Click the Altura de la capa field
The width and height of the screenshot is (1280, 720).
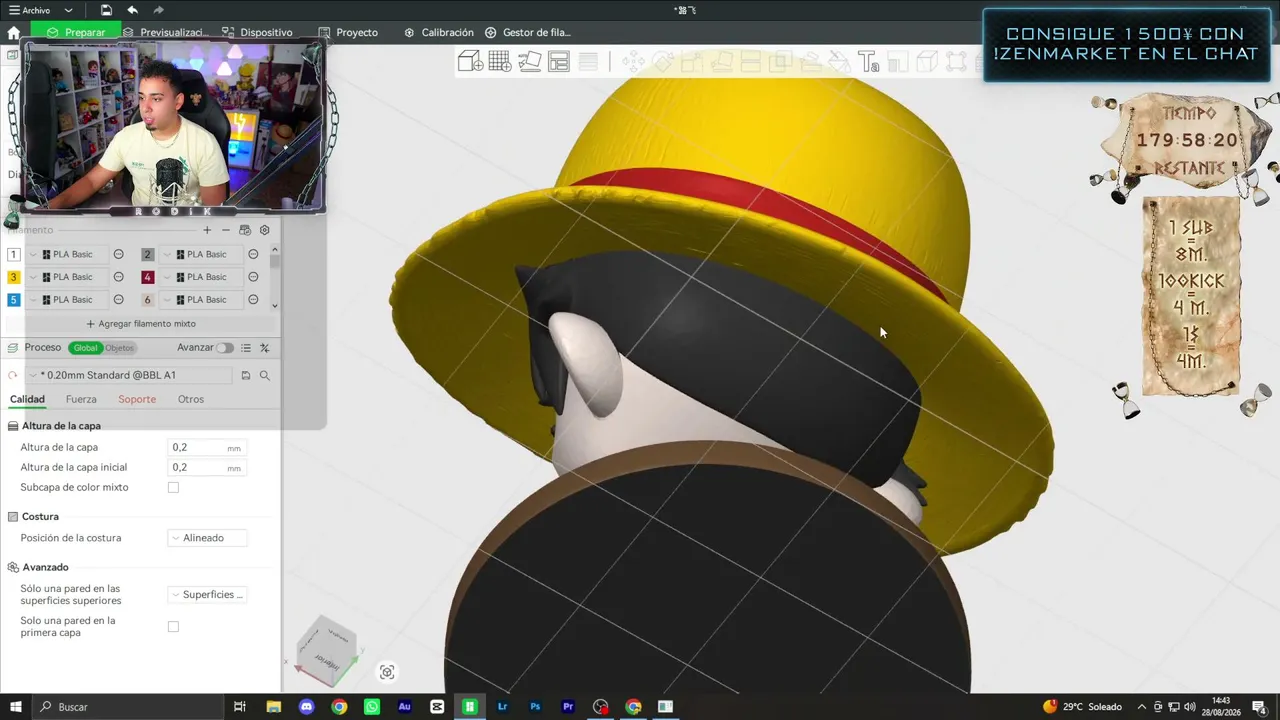[206, 448]
